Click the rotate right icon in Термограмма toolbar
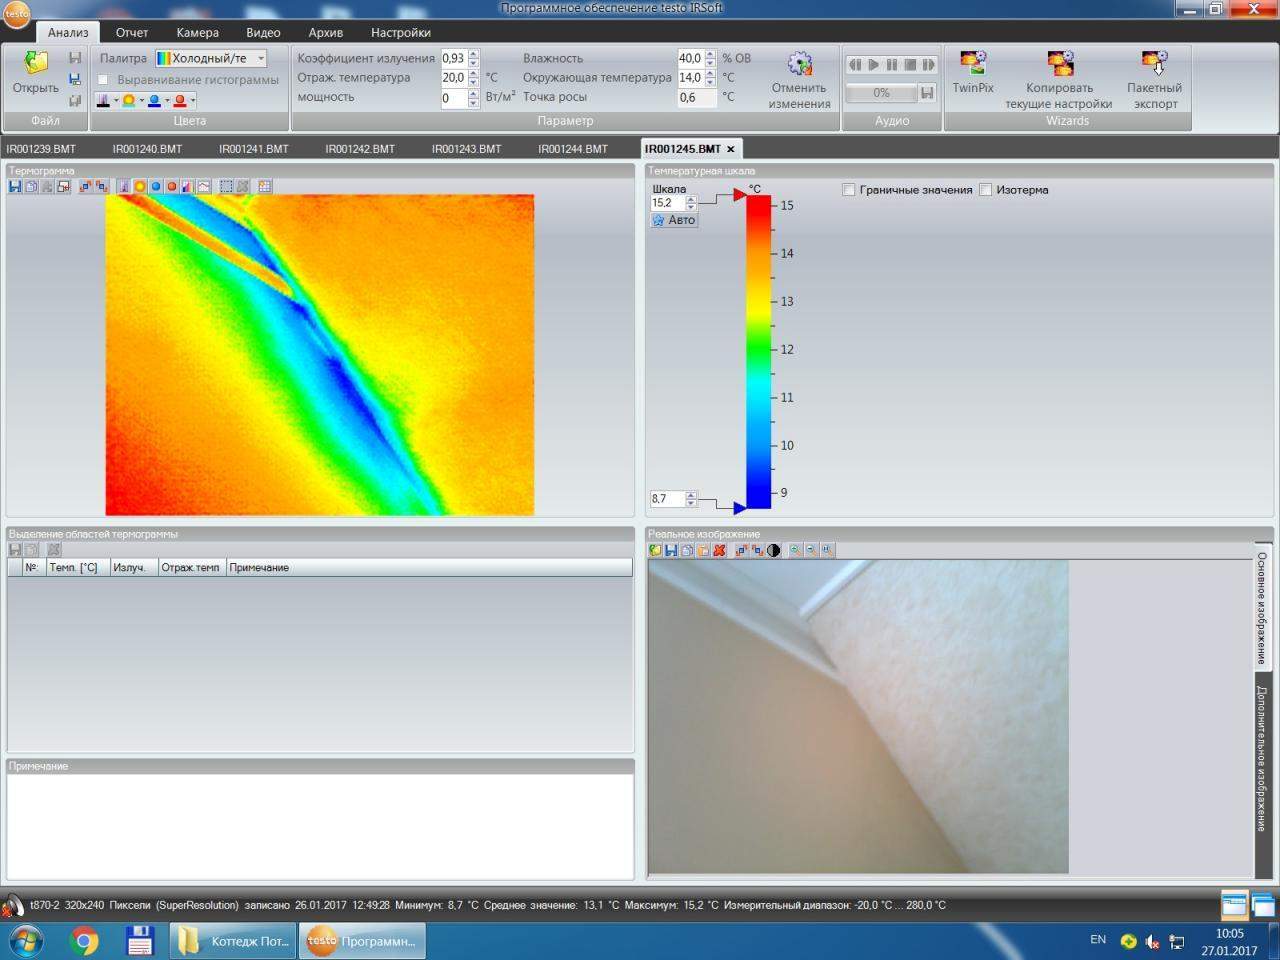 point(102,186)
